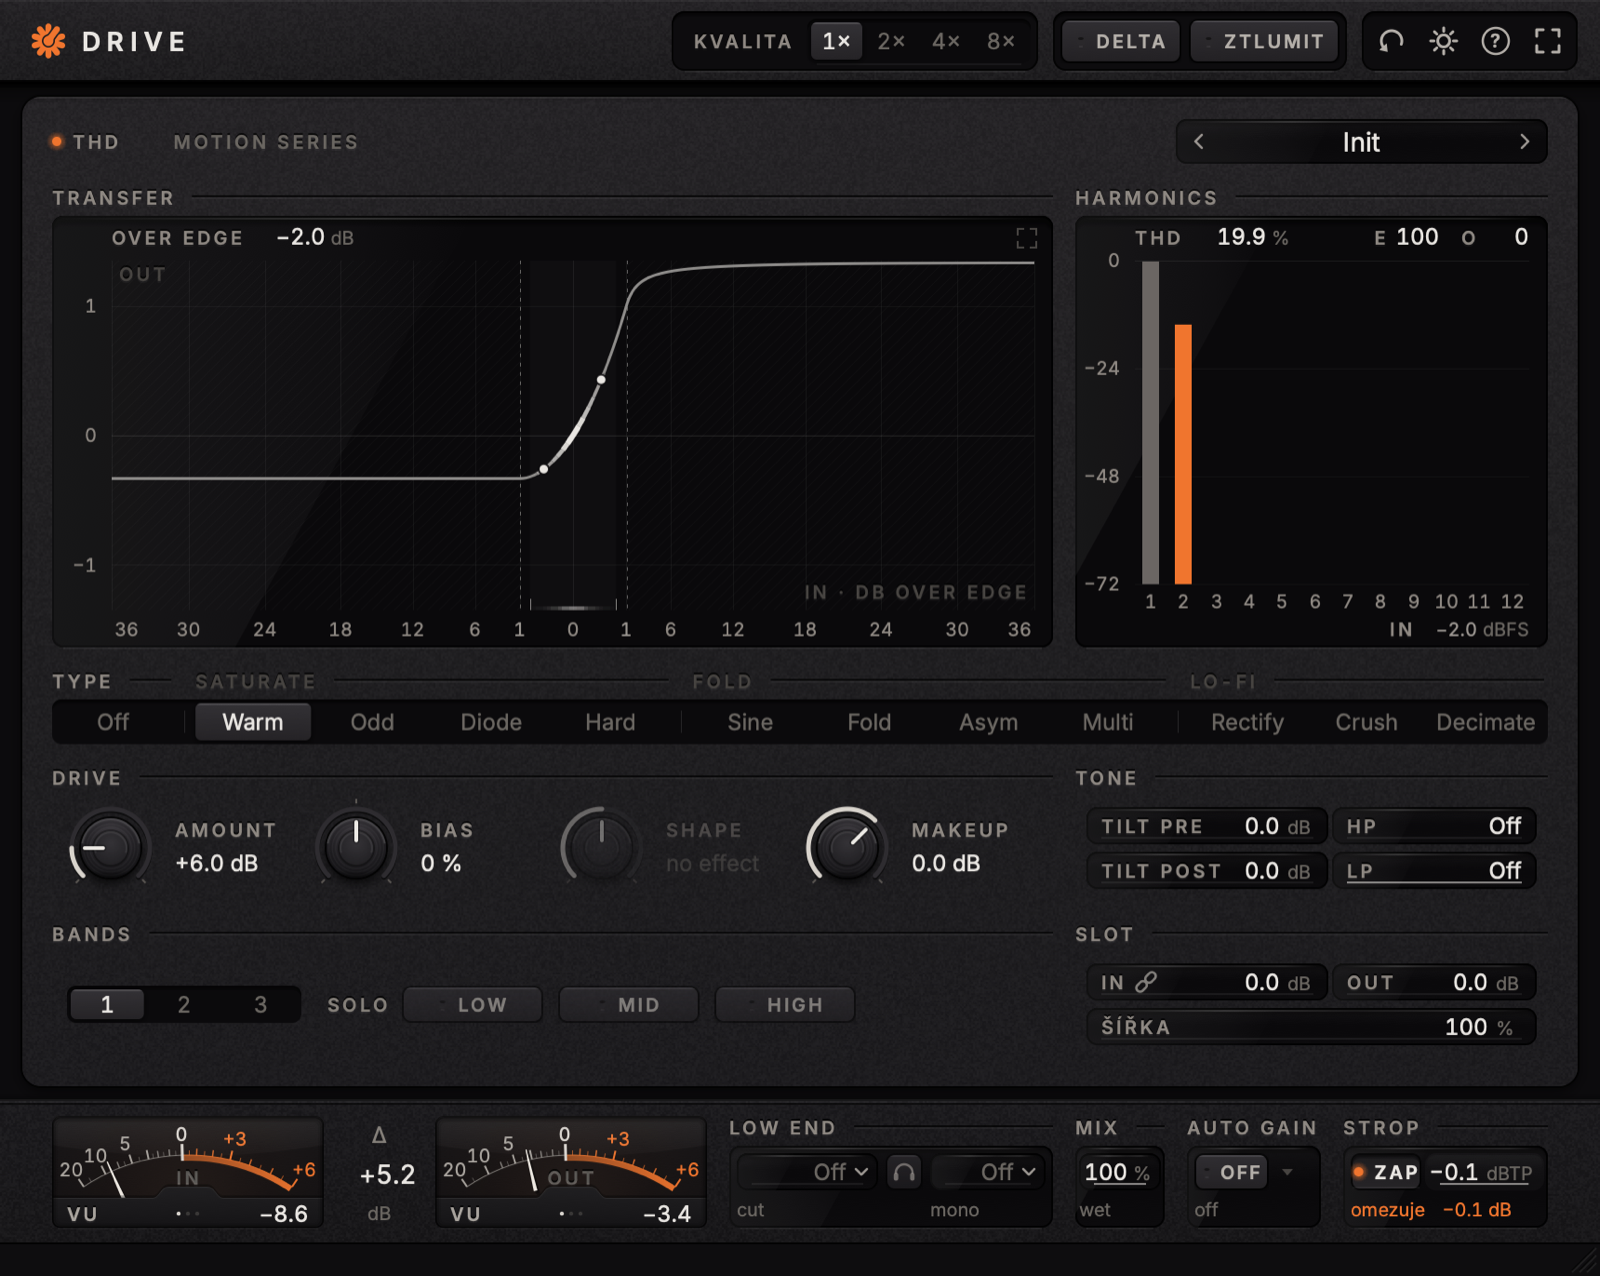This screenshot has height=1276, width=1600.
Task: Enable the DELTA toggle
Action: pyautogui.click(x=1121, y=41)
